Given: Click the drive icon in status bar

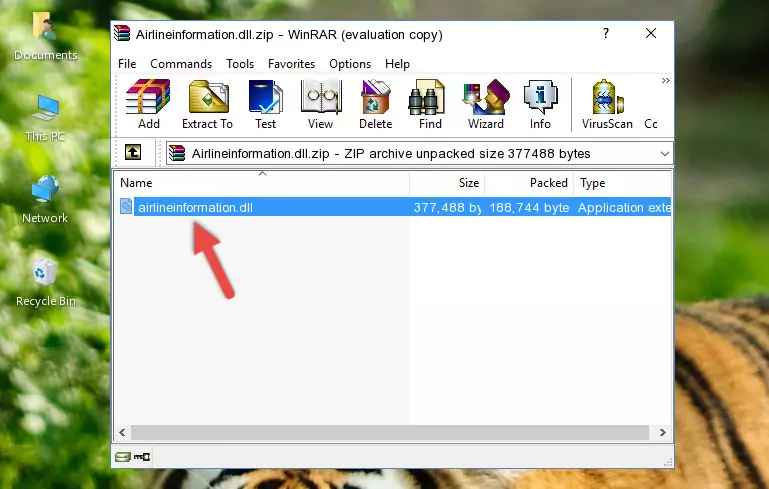Looking at the screenshot, I should (x=123, y=457).
